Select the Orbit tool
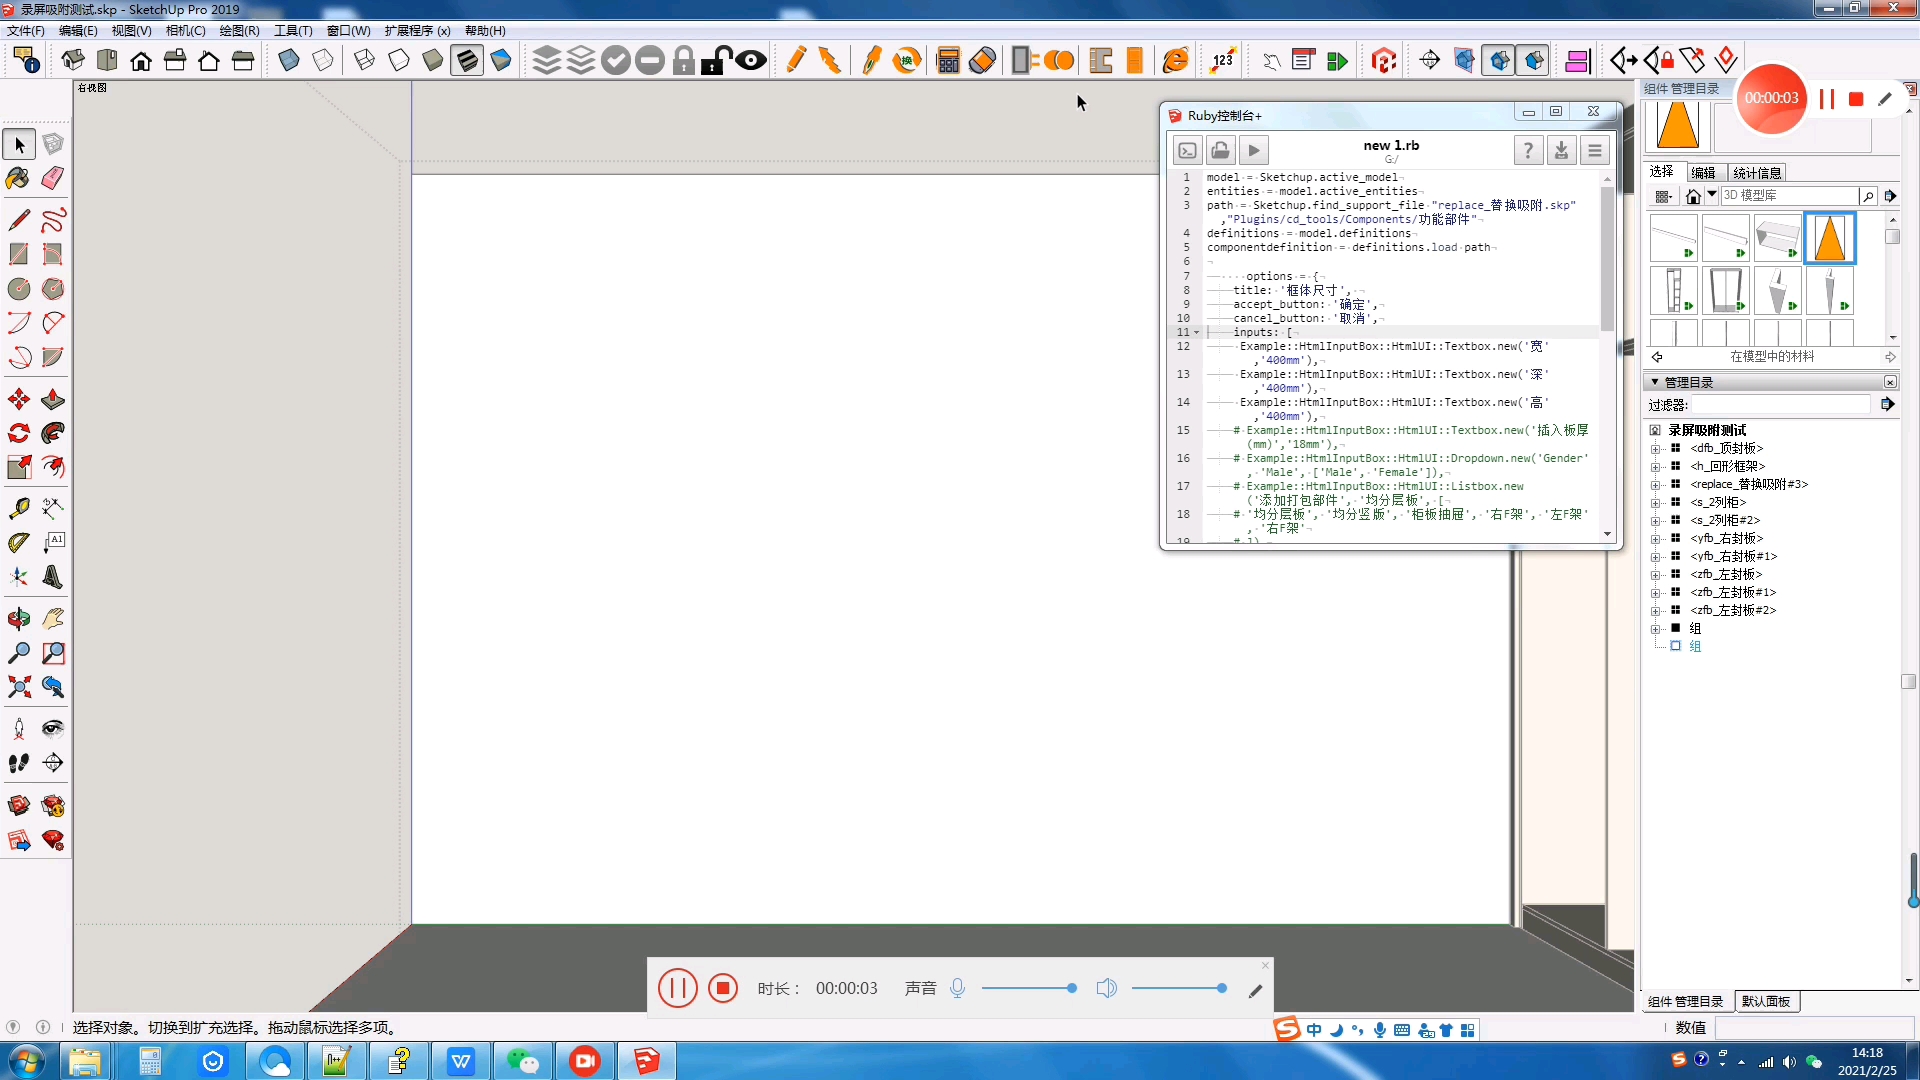Image resolution: width=1920 pixels, height=1080 pixels. pos(18,619)
